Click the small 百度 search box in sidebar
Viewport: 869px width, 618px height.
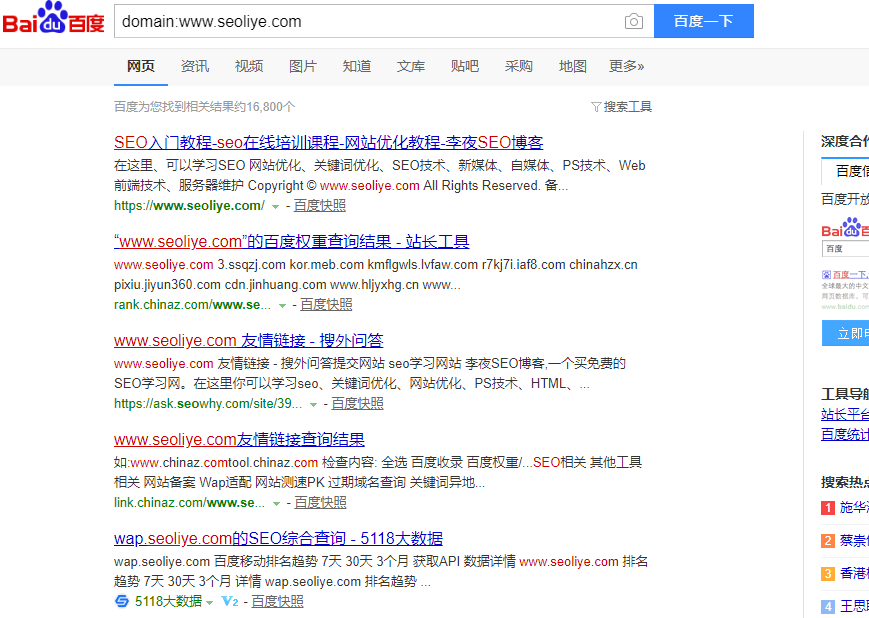pyautogui.click(x=846, y=249)
